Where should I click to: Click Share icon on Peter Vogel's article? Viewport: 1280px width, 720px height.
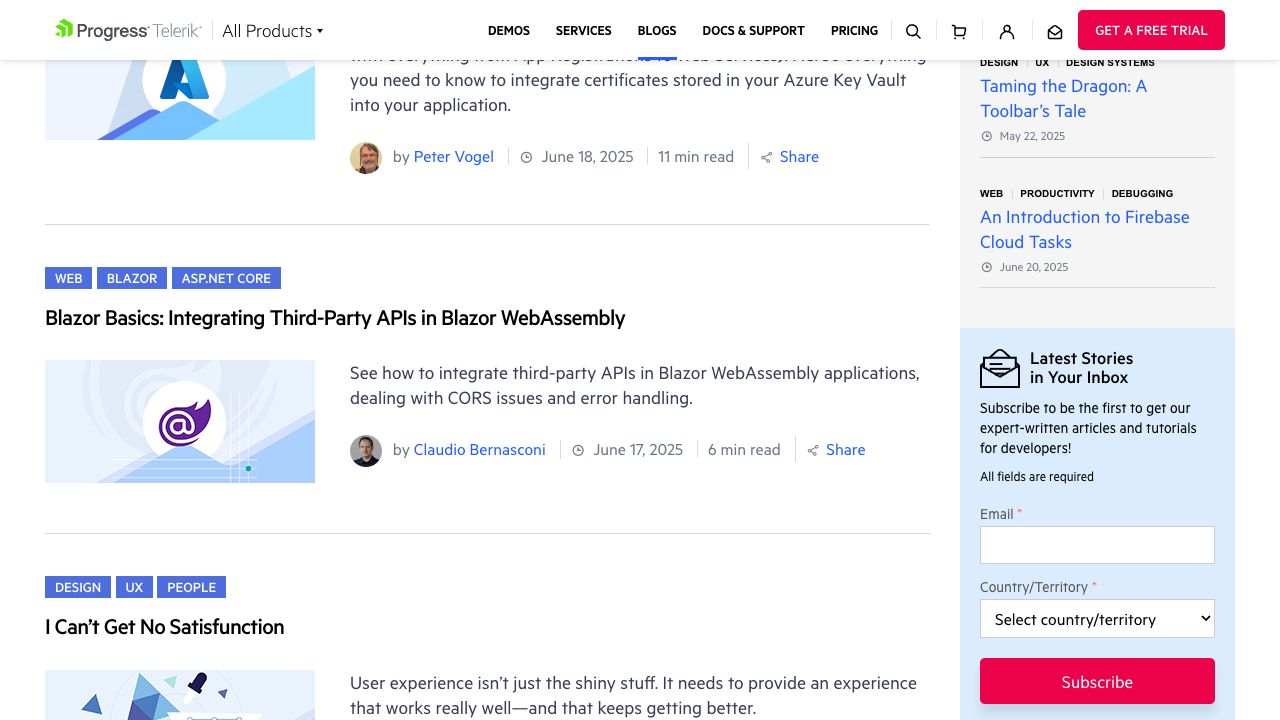pyautogui.click(x=767, y=157)
